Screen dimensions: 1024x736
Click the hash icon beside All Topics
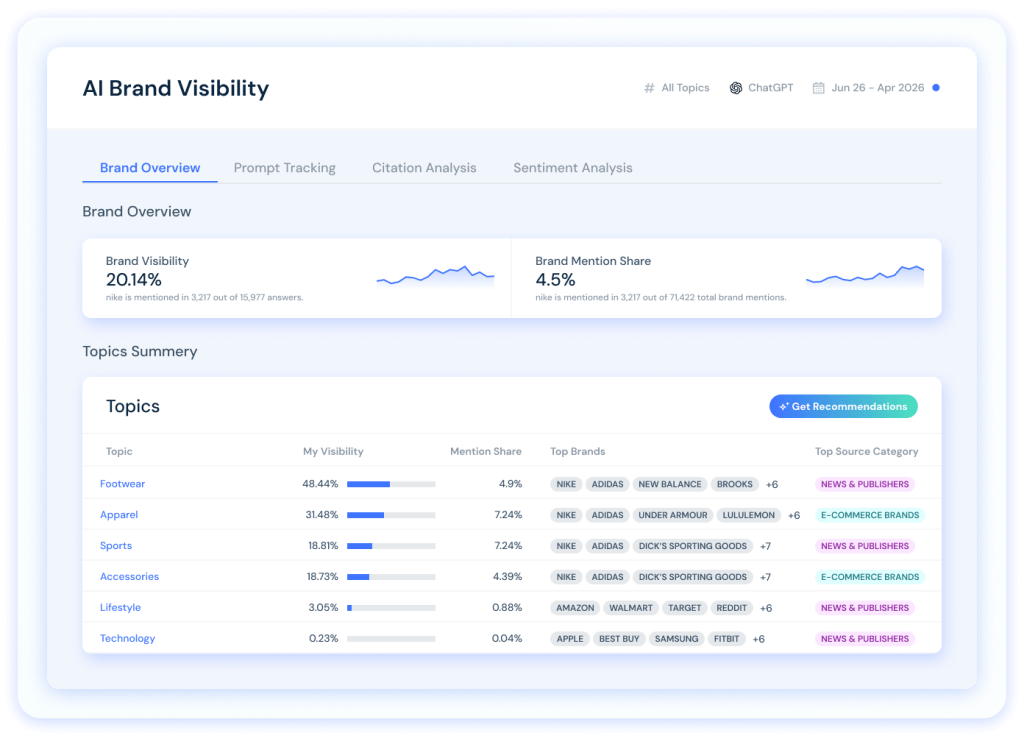[x=649, y=88]
